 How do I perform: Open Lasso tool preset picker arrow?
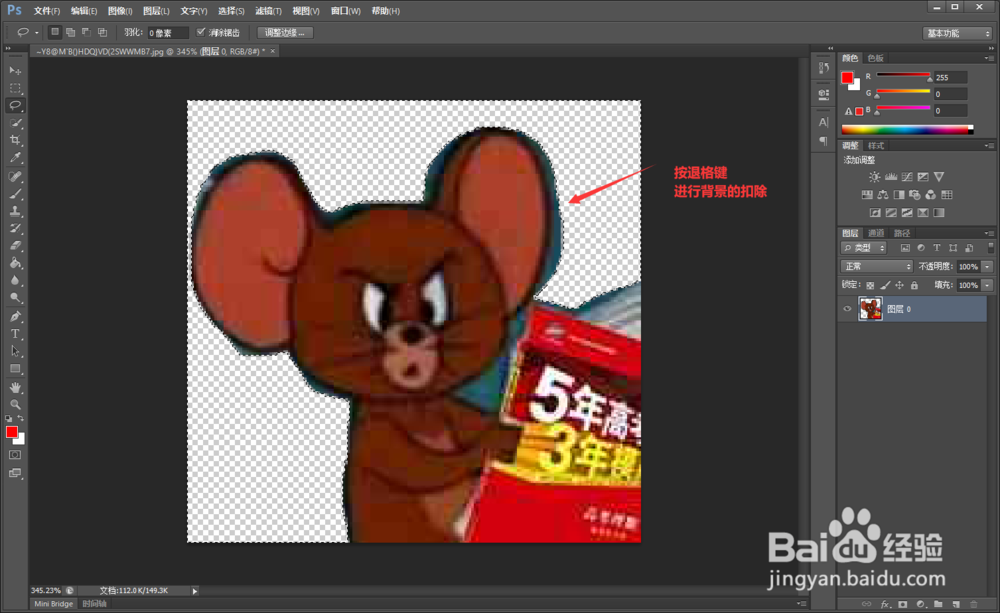point(36,33)
